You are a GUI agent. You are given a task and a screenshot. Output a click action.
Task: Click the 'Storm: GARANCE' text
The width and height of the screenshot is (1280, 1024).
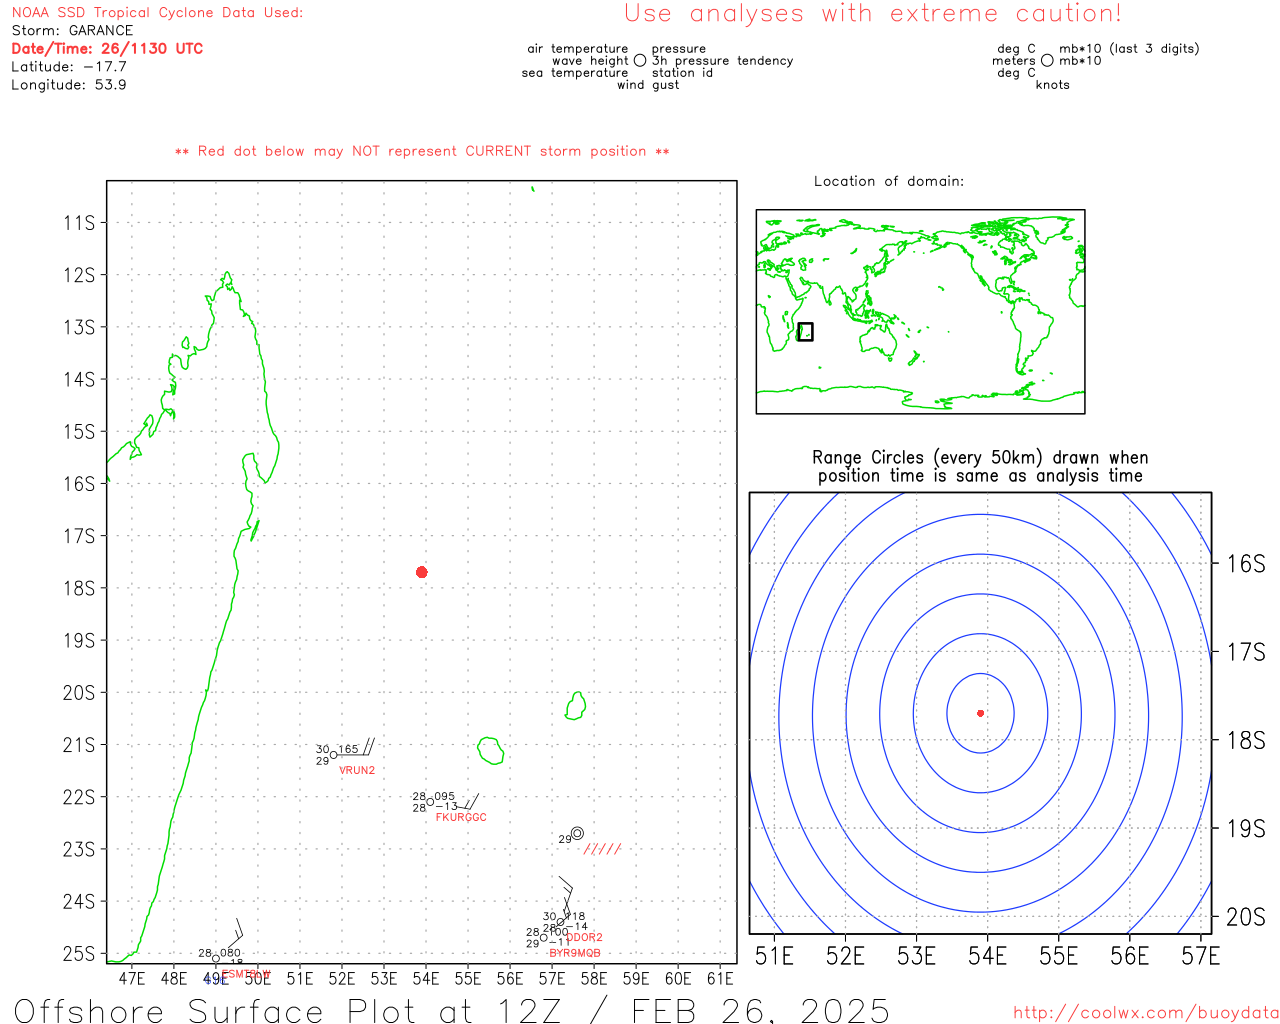(x=72, y=31)
